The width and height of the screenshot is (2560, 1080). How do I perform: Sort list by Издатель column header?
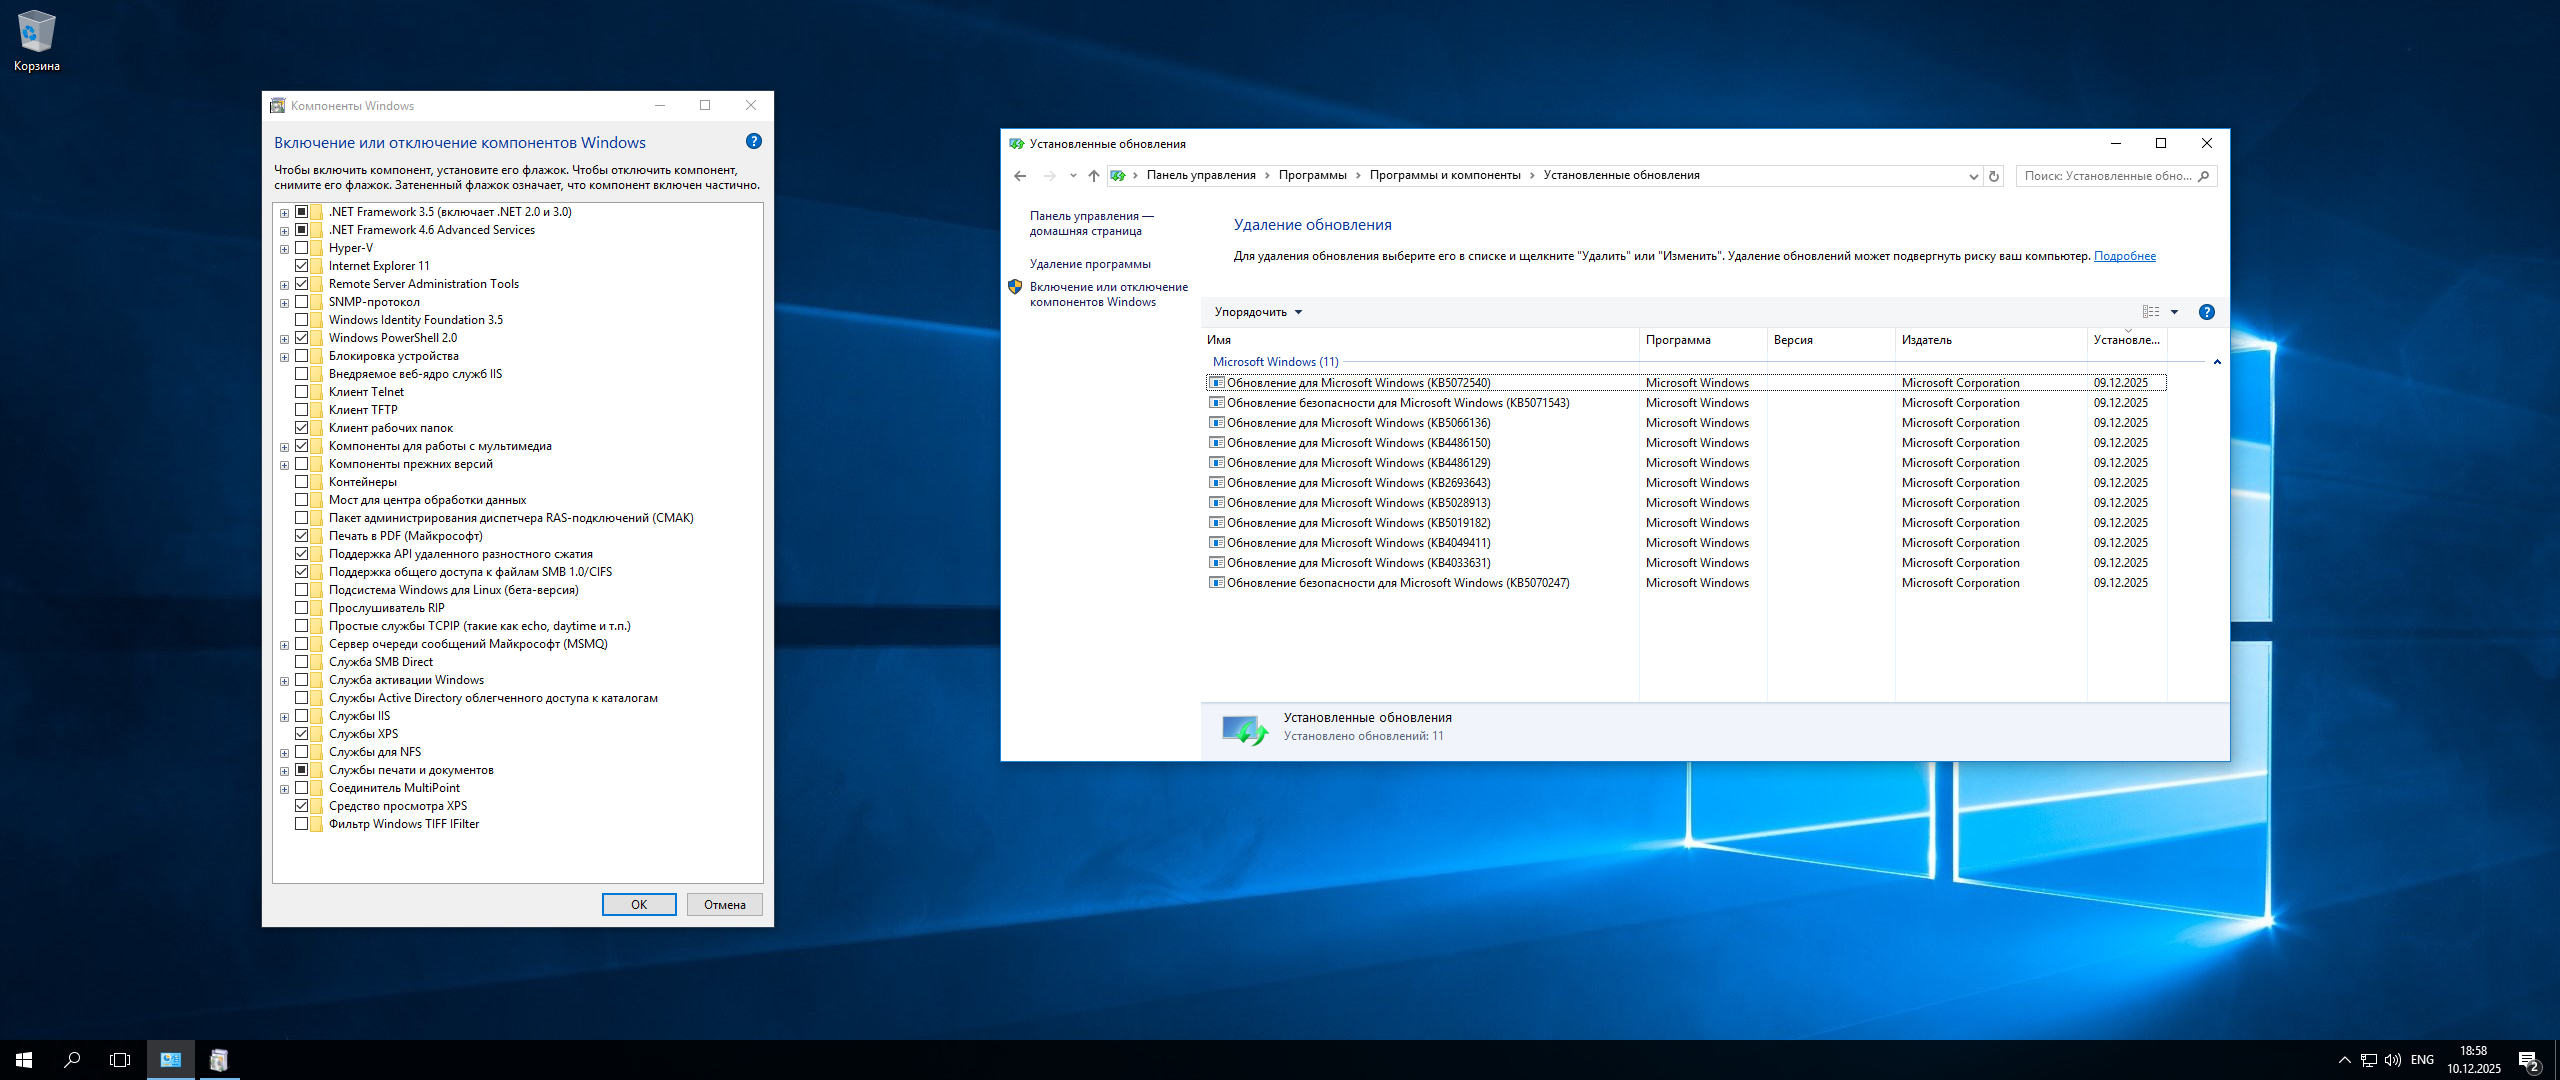point(1926,340)
